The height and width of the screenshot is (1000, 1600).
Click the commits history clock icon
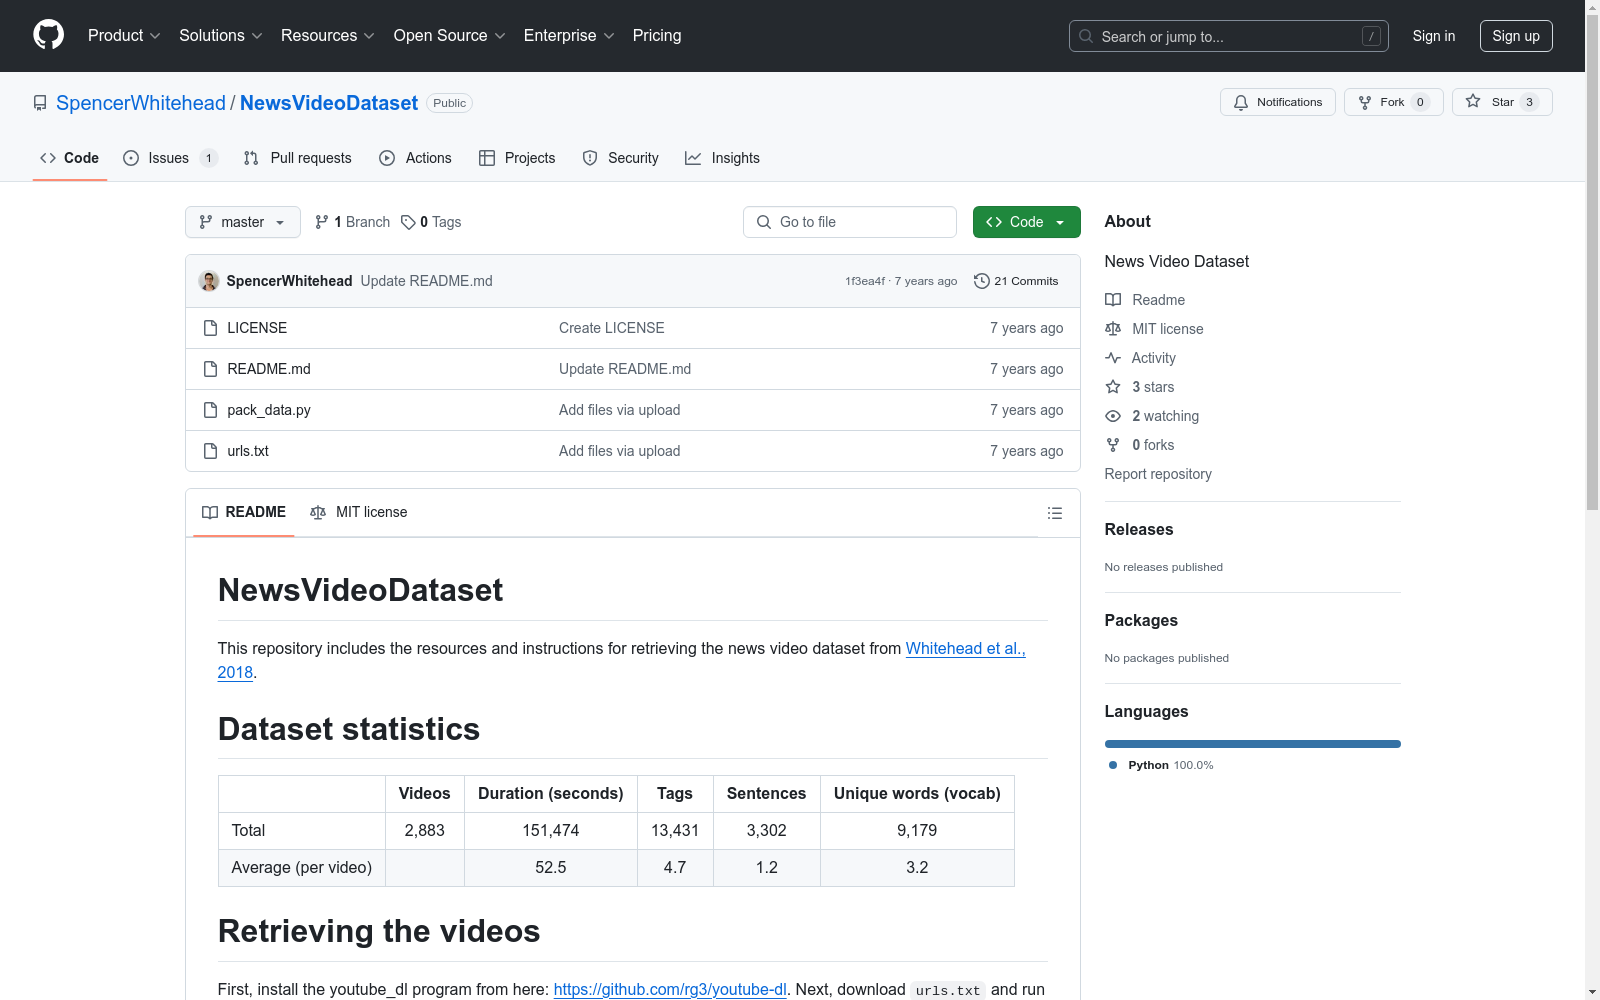982,281
